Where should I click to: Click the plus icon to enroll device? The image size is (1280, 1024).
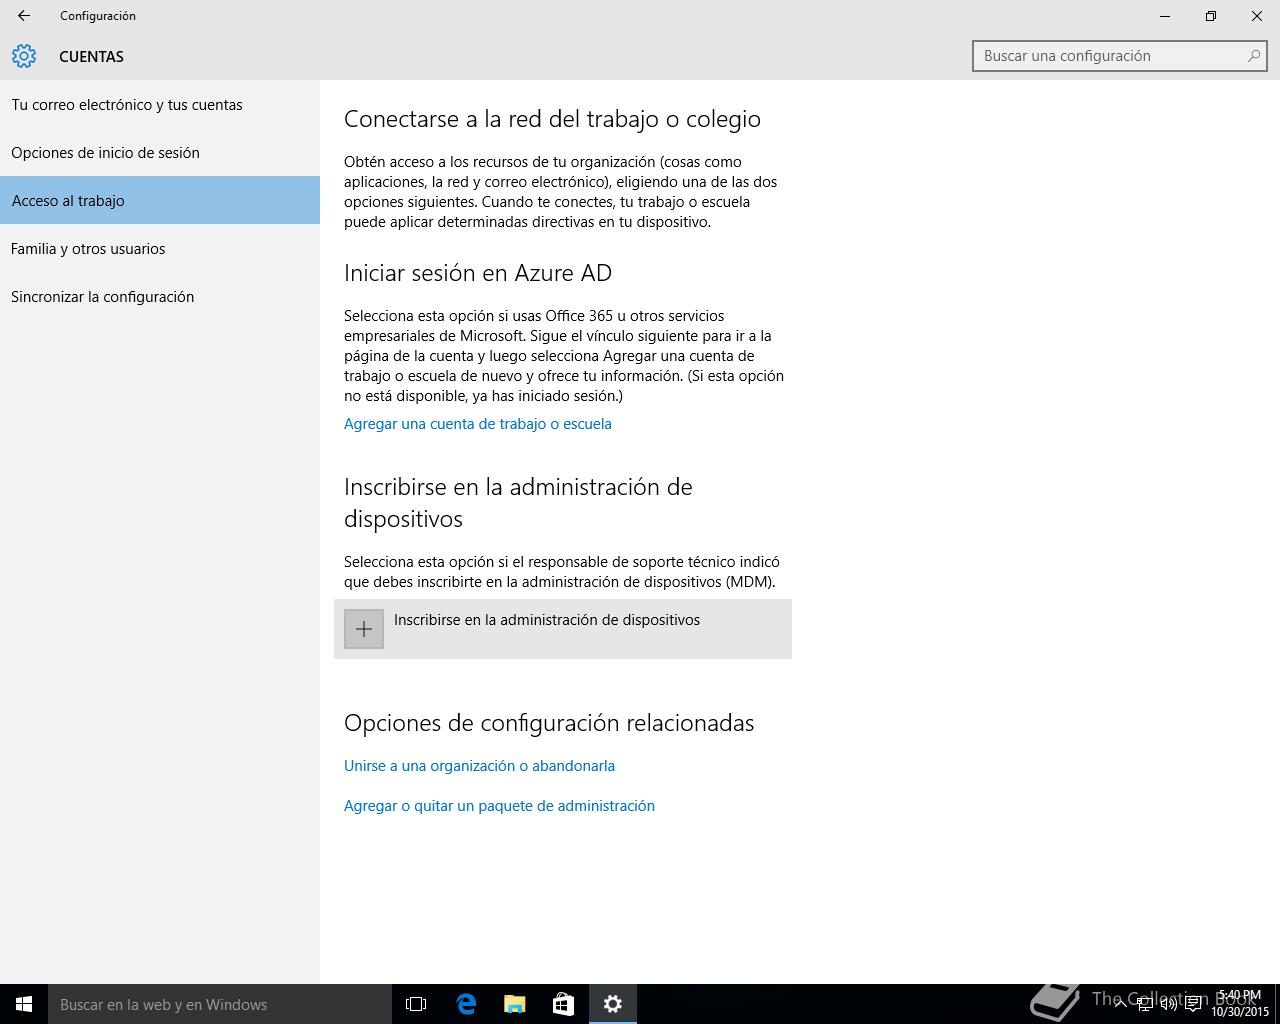(x=364, y=629)
